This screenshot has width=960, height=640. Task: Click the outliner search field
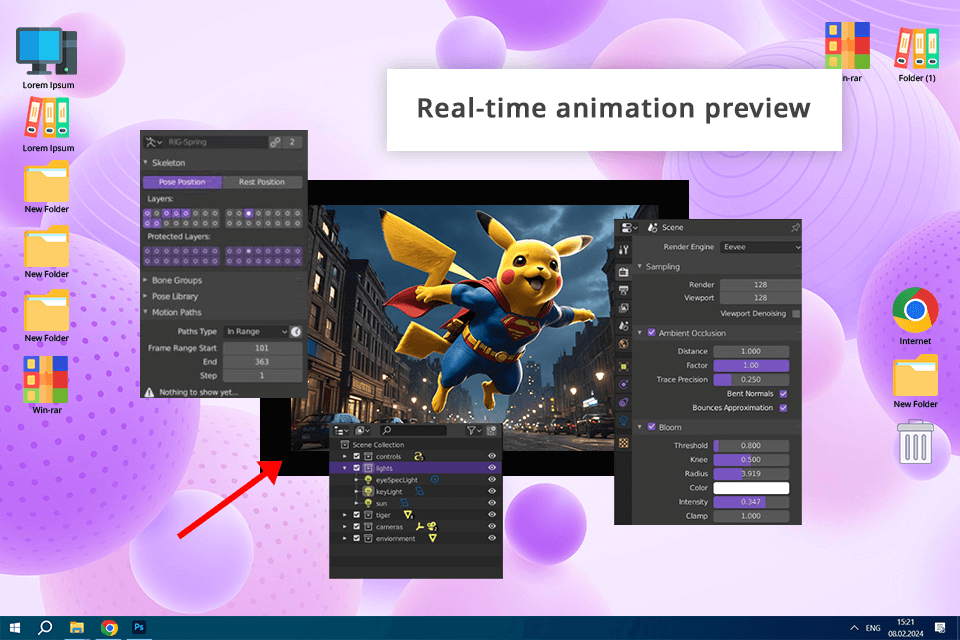(x=413, y=431)
